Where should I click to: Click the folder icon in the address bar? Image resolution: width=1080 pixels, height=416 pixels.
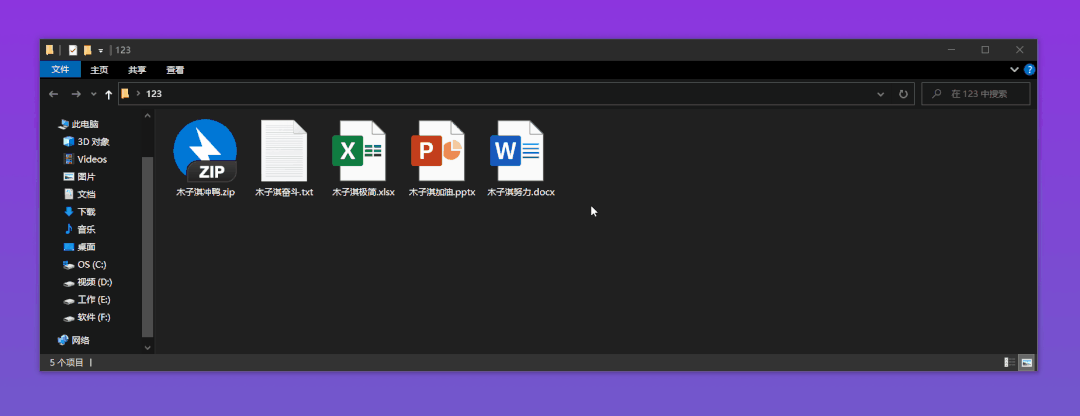pos(125,94)
